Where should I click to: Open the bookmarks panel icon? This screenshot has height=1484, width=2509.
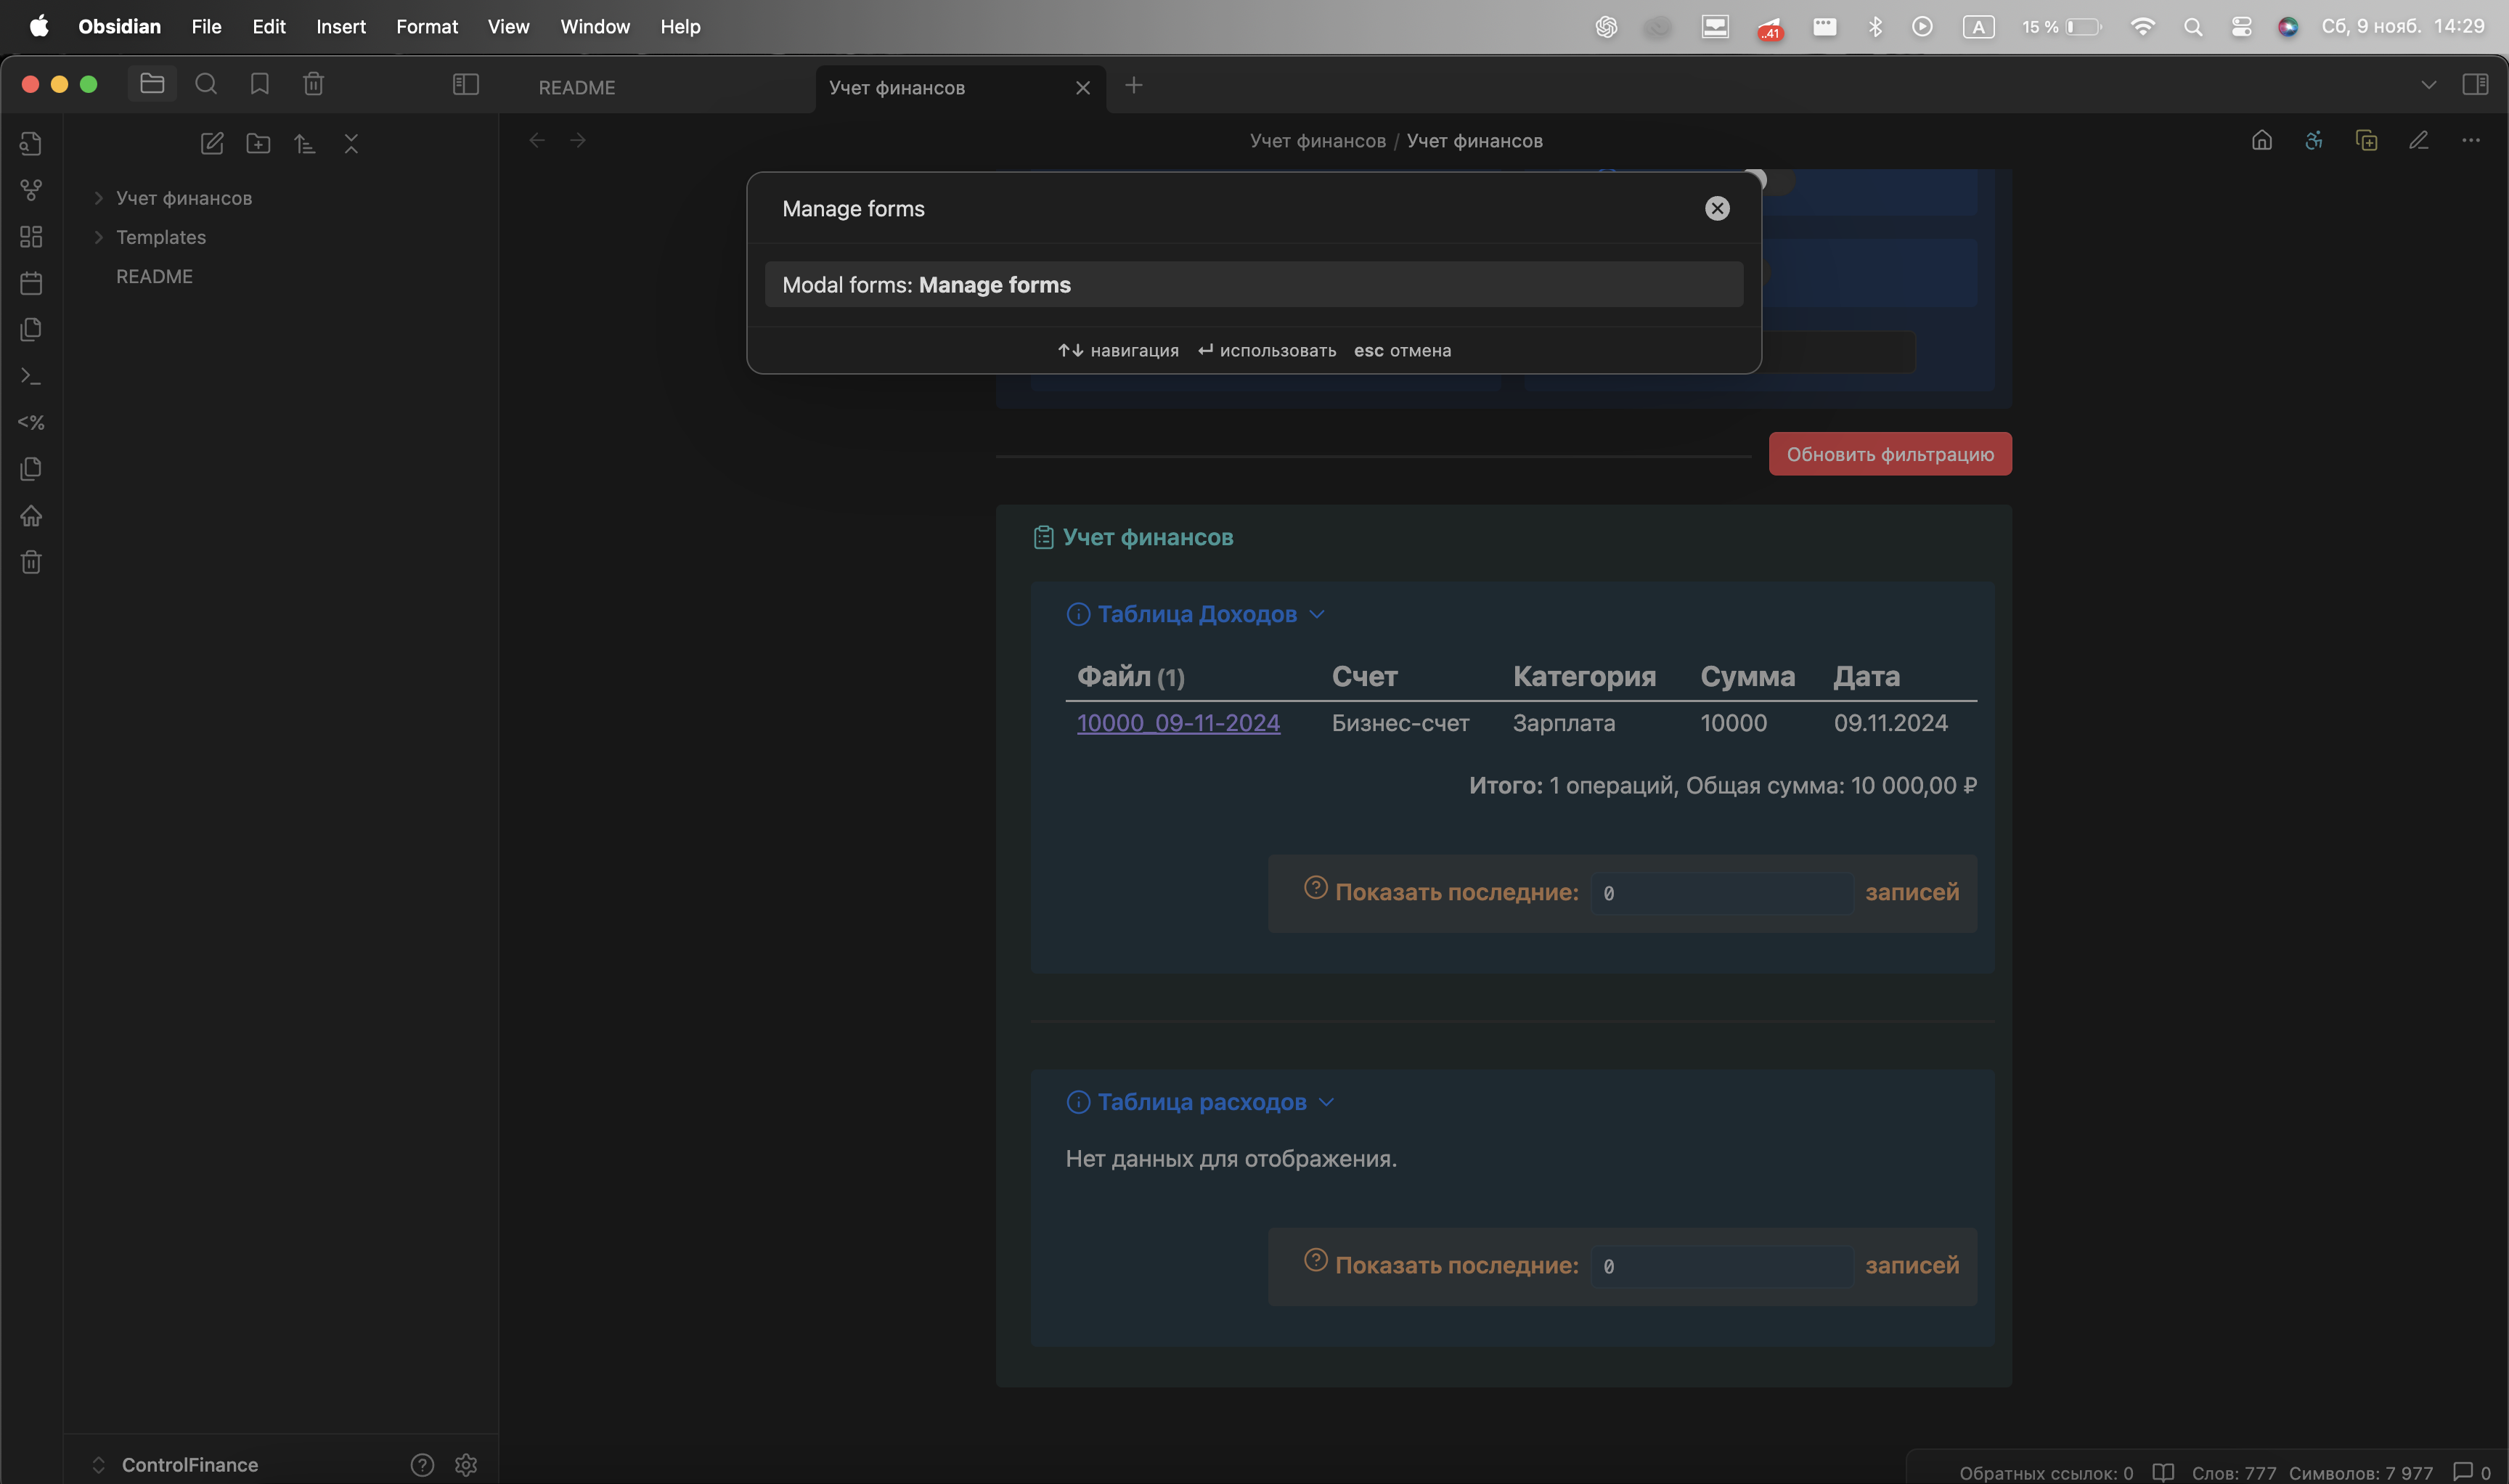click(x=259, y=84)
